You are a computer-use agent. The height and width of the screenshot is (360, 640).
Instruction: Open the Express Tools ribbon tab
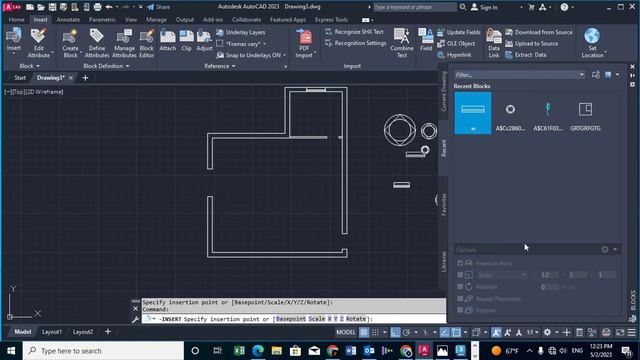click(x=331, y=20)
